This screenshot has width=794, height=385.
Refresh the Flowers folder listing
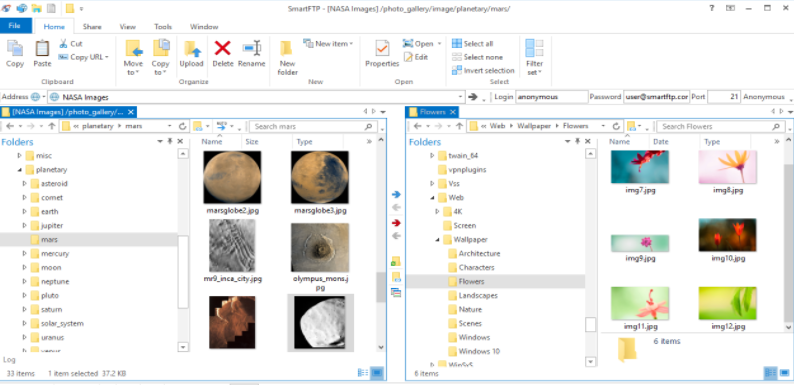[616, 126]
